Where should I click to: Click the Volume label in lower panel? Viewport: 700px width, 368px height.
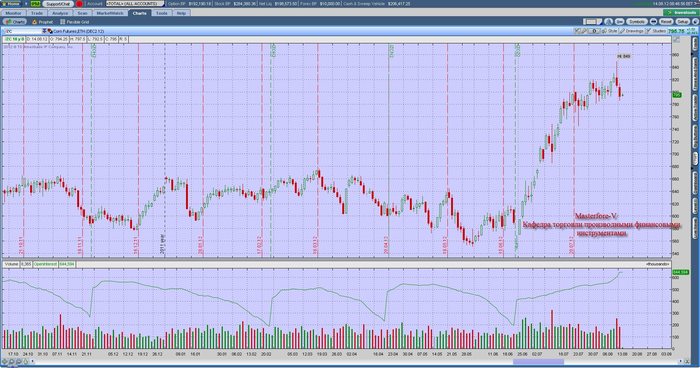click(x=12, y=264)
